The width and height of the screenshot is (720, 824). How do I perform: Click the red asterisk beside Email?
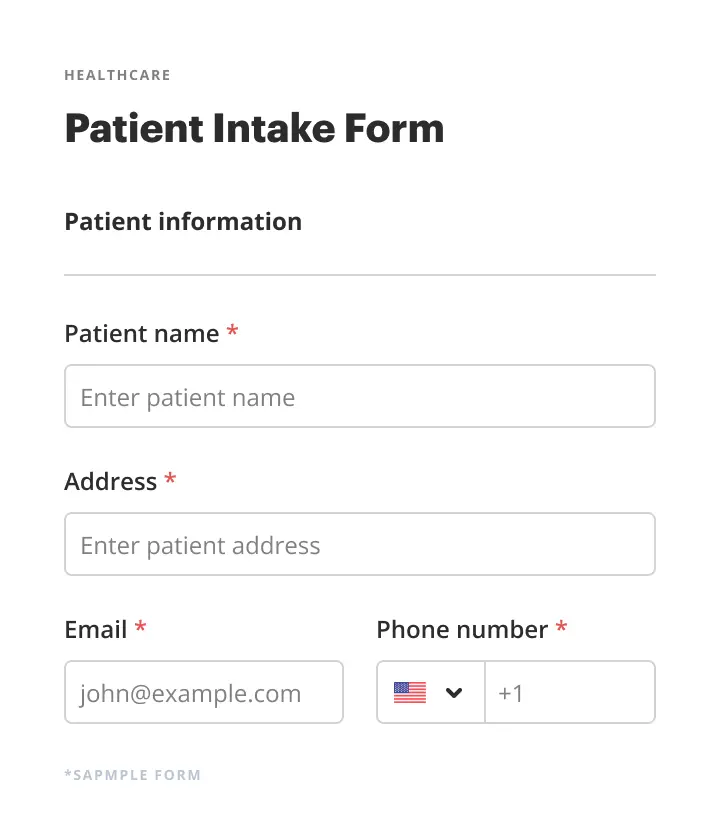[x=141, y=629]
